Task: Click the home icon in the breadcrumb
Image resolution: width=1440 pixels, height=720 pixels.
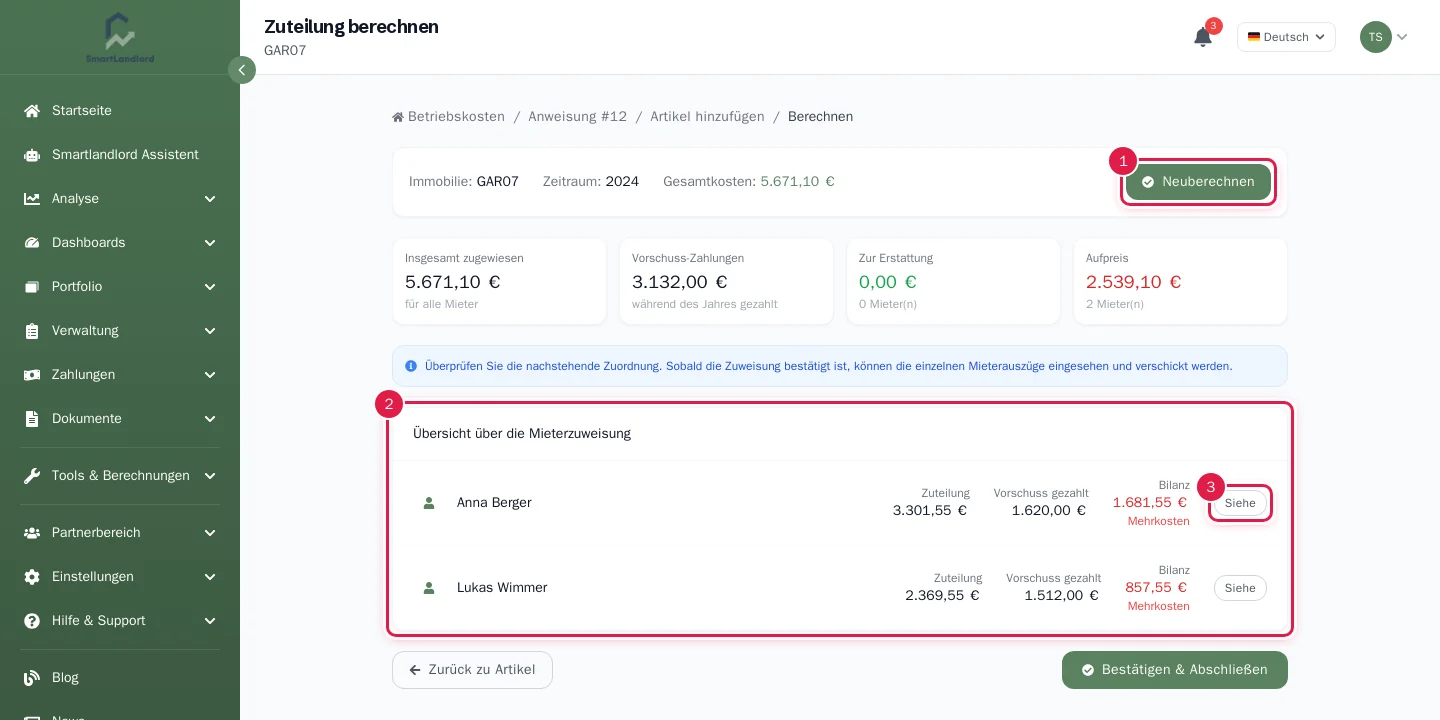Action: click(x=398, y=117)
